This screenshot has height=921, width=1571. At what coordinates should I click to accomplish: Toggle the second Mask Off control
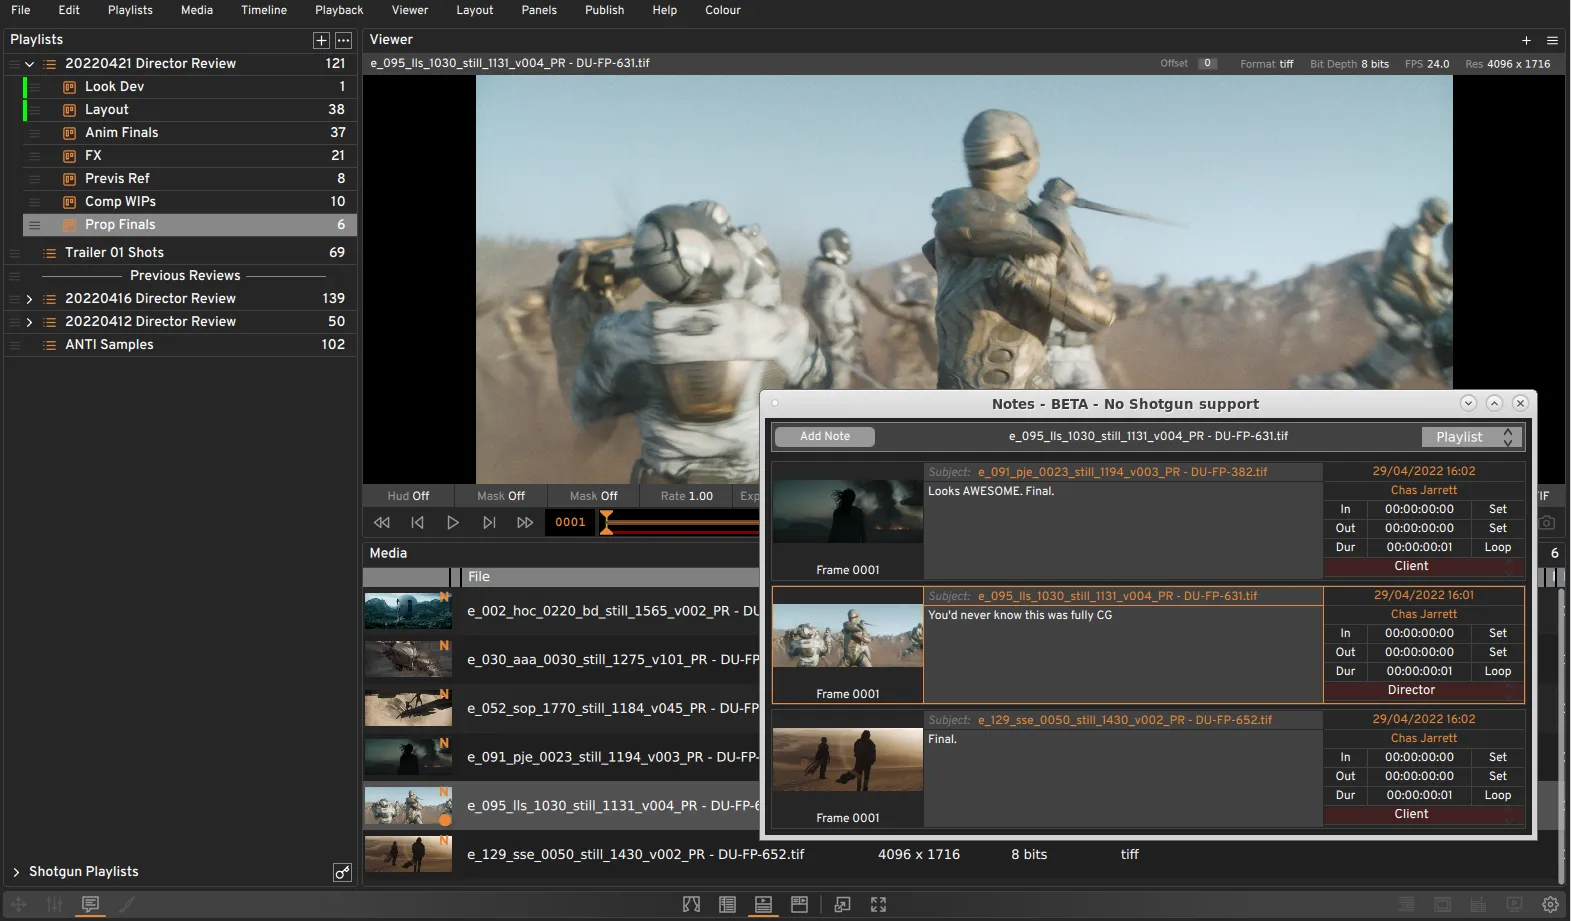pyautogui.click(x=593, y=496)
